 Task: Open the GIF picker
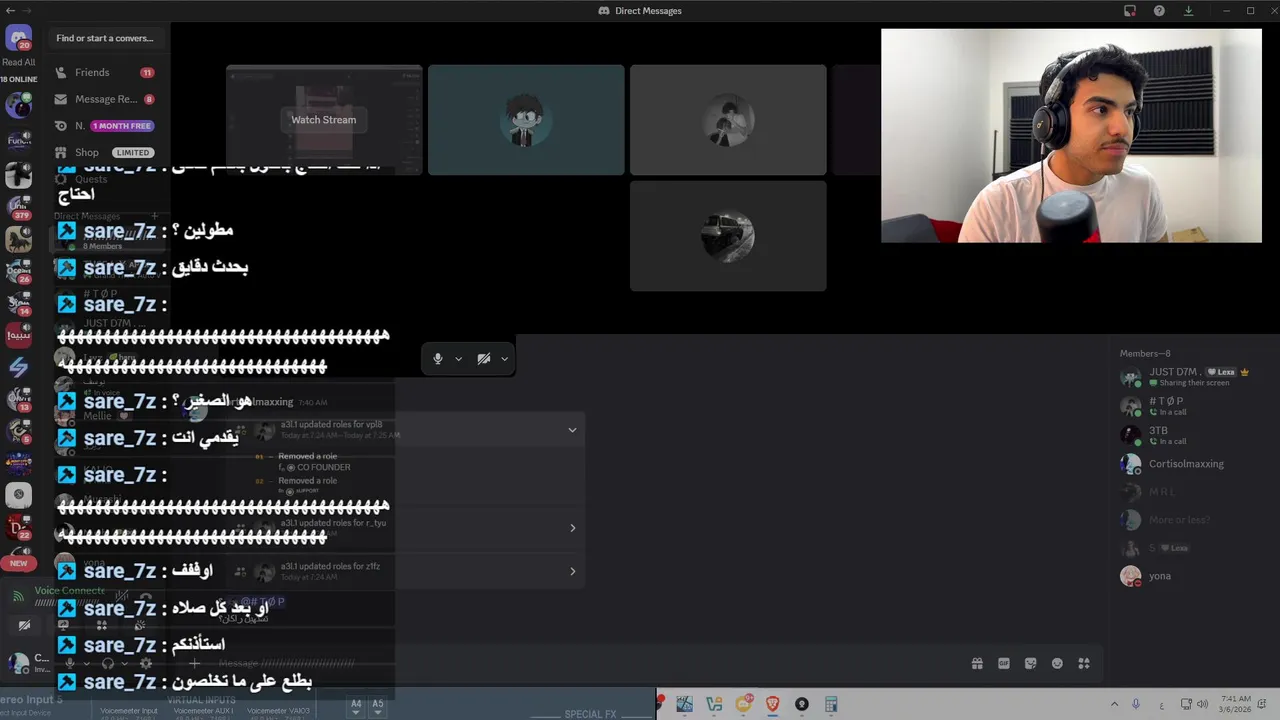[x=1004, y=663]
